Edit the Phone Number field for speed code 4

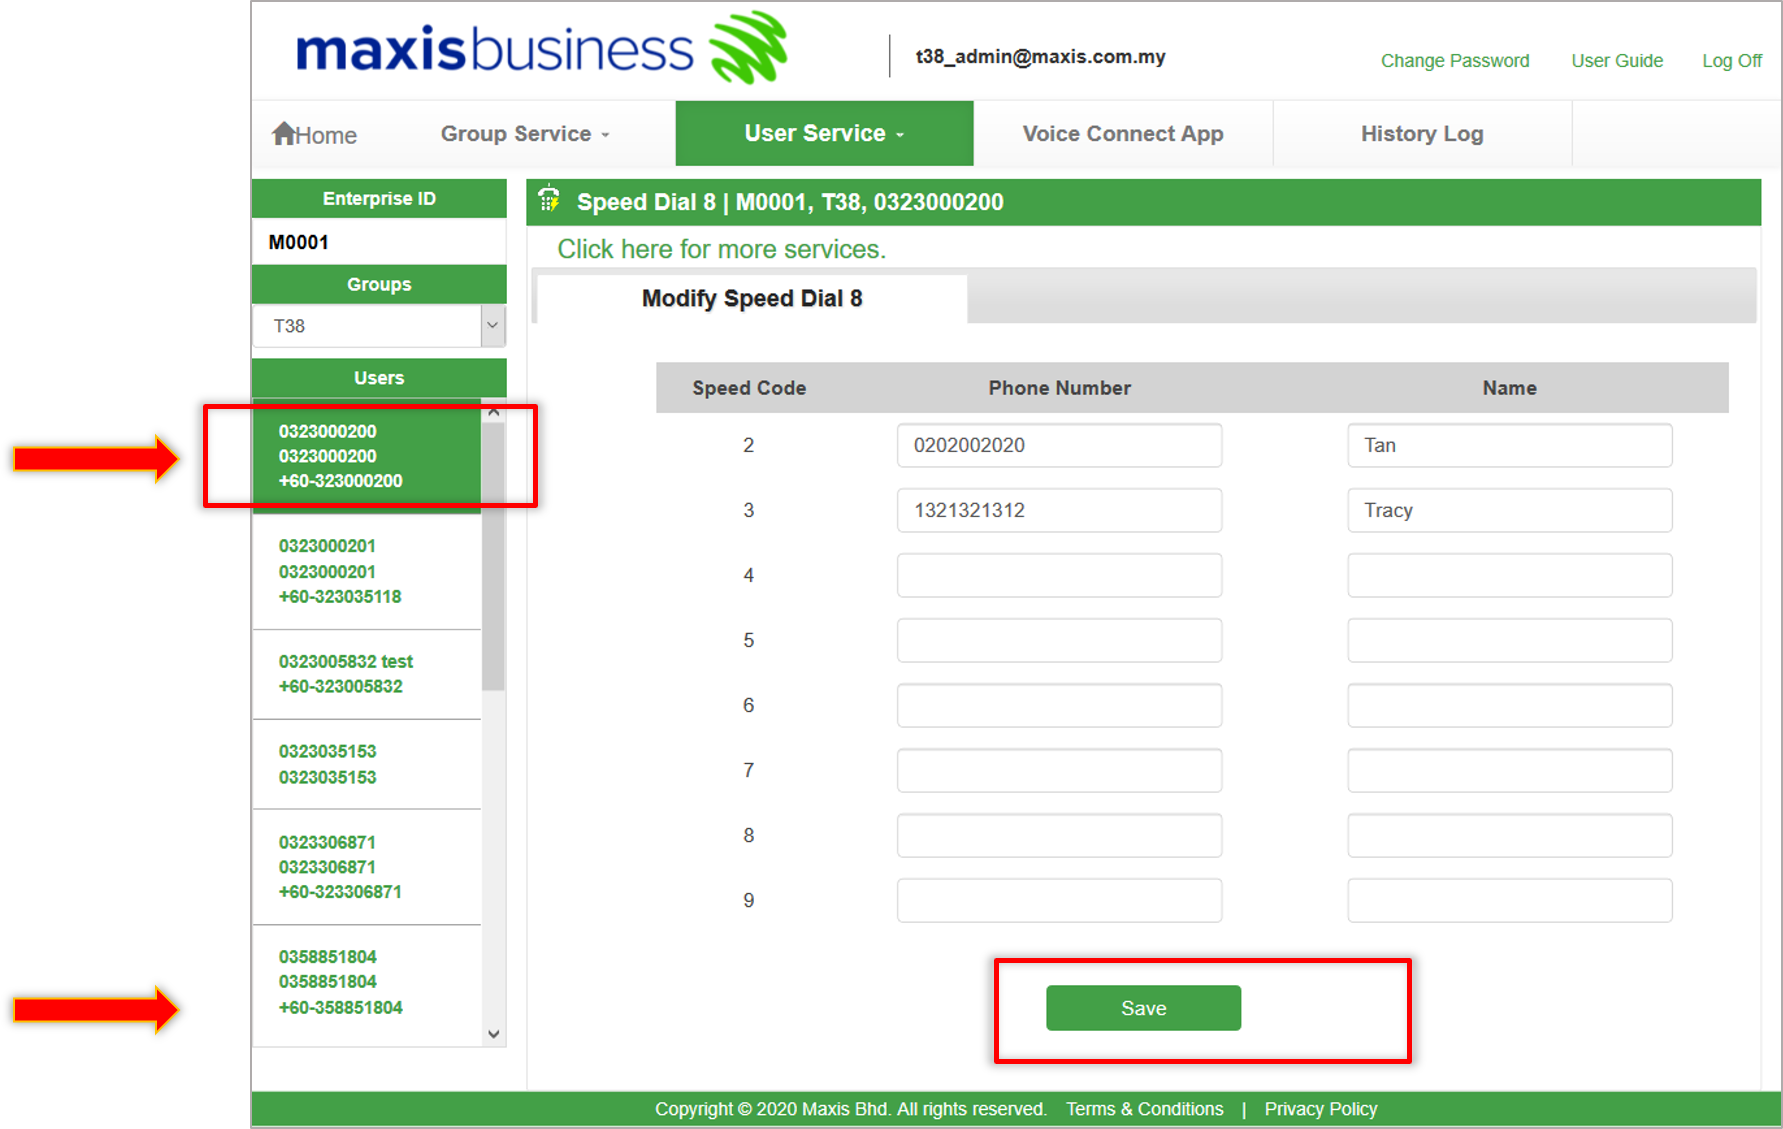(x=1058, y=575)
